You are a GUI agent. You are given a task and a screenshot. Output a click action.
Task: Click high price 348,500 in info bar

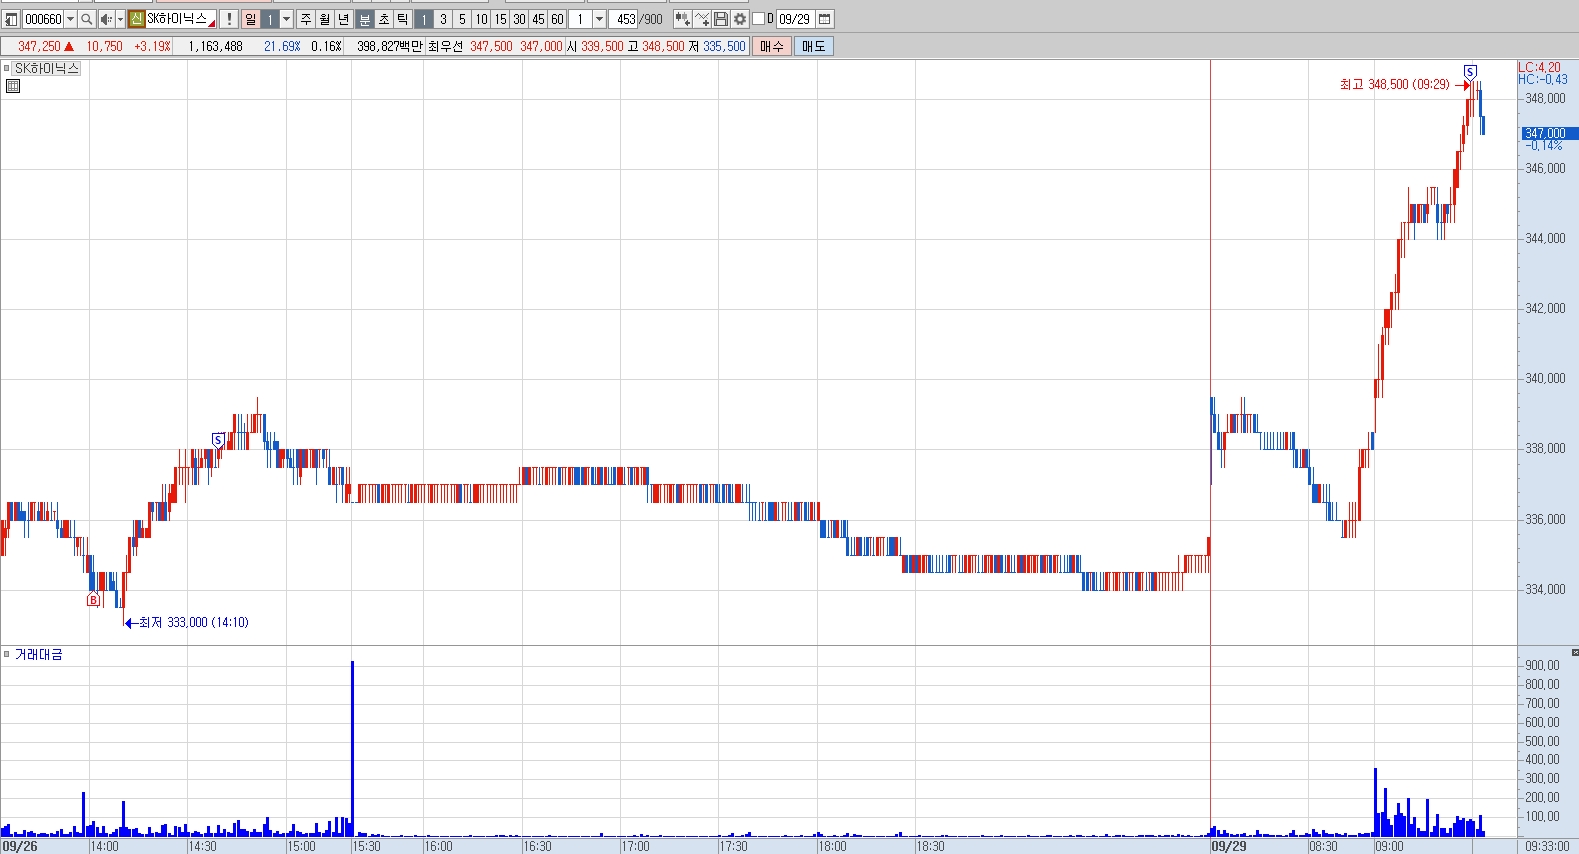pyautogui.click(x=663, y=46)
